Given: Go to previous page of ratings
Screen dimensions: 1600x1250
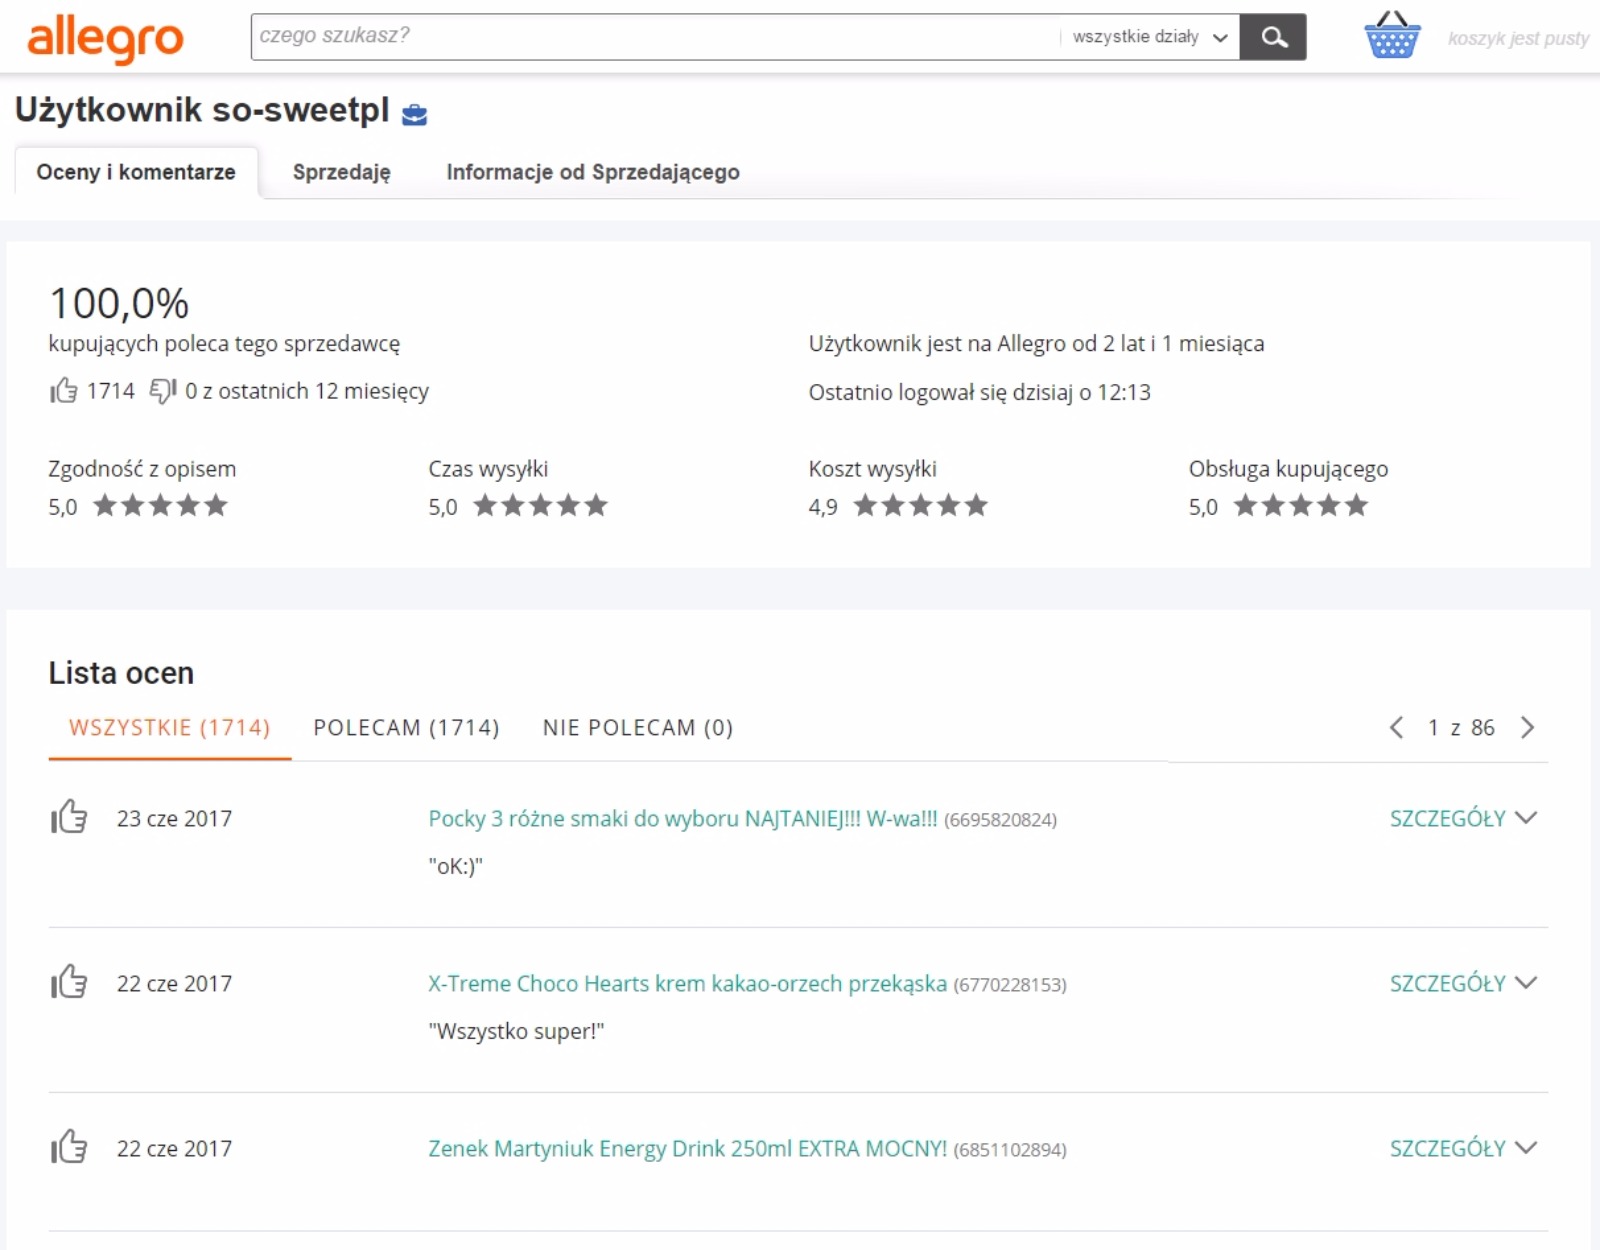Looking at the screenshot, I should pyautogui.click(x=1397, y=728).
